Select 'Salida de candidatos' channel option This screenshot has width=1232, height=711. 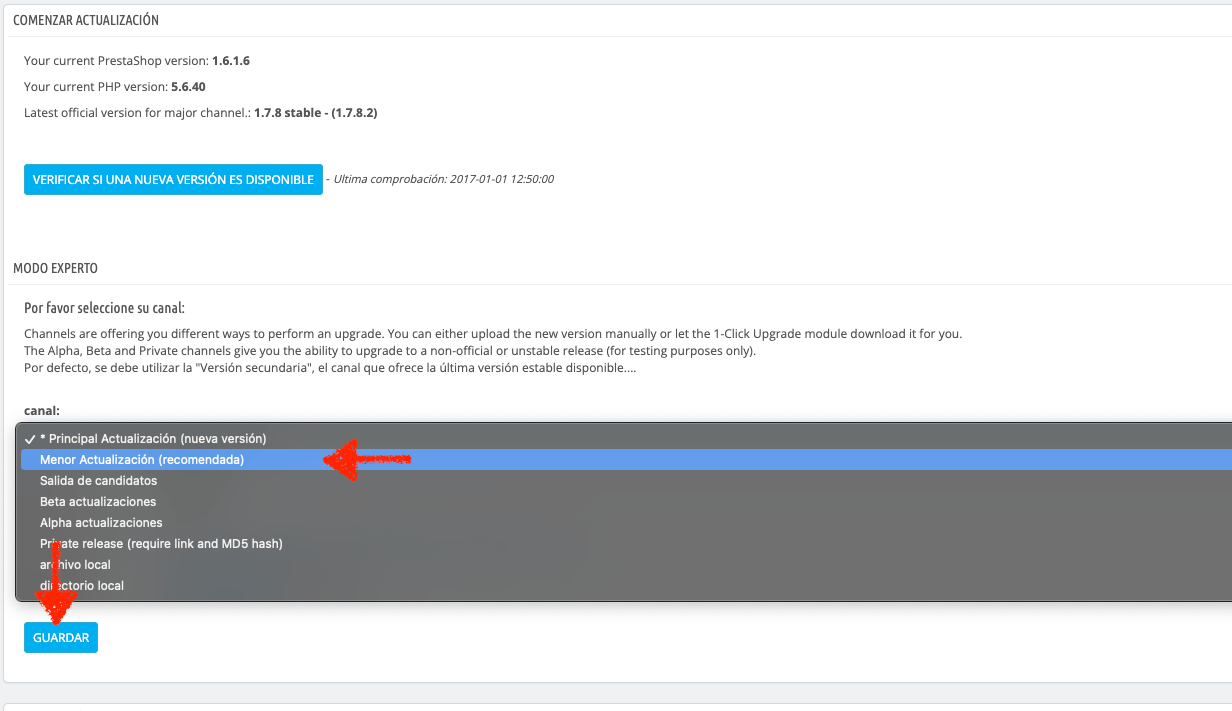[624, 481]
